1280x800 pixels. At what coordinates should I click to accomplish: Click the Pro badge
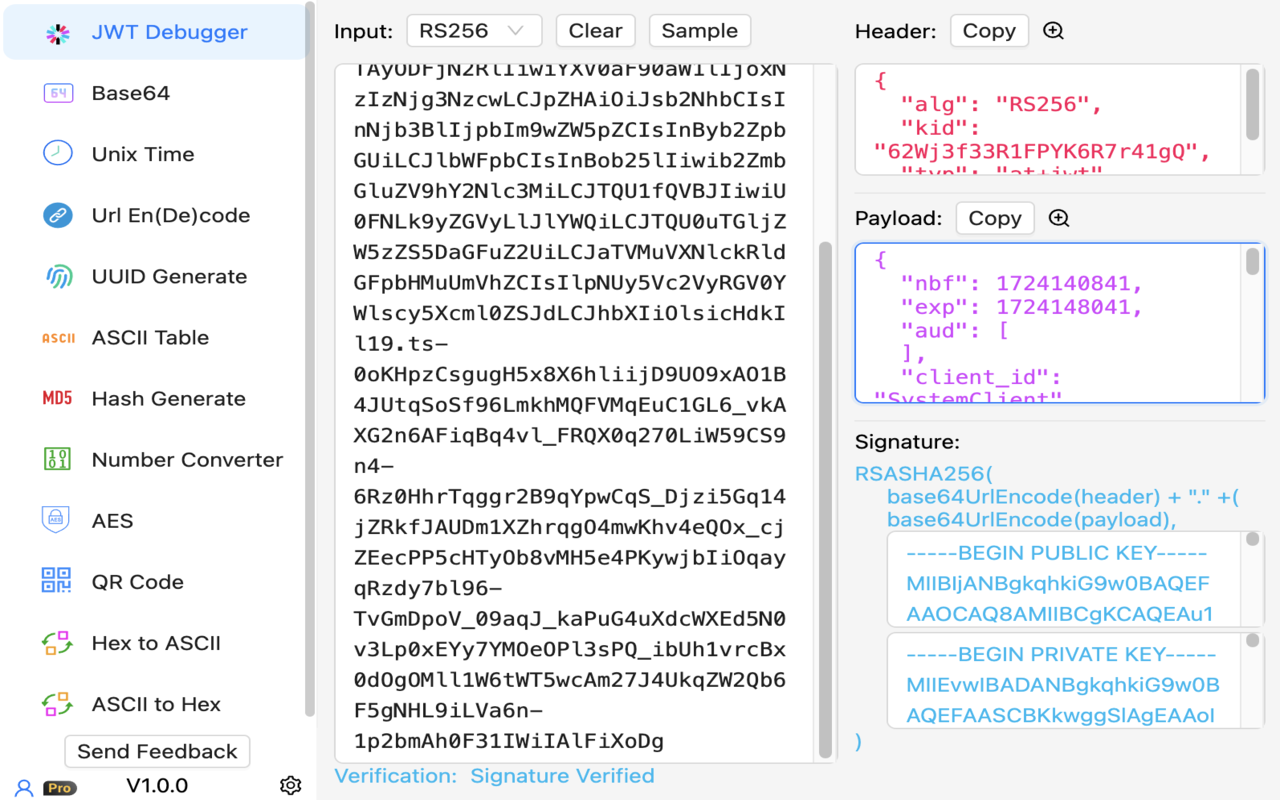[60, 788]
